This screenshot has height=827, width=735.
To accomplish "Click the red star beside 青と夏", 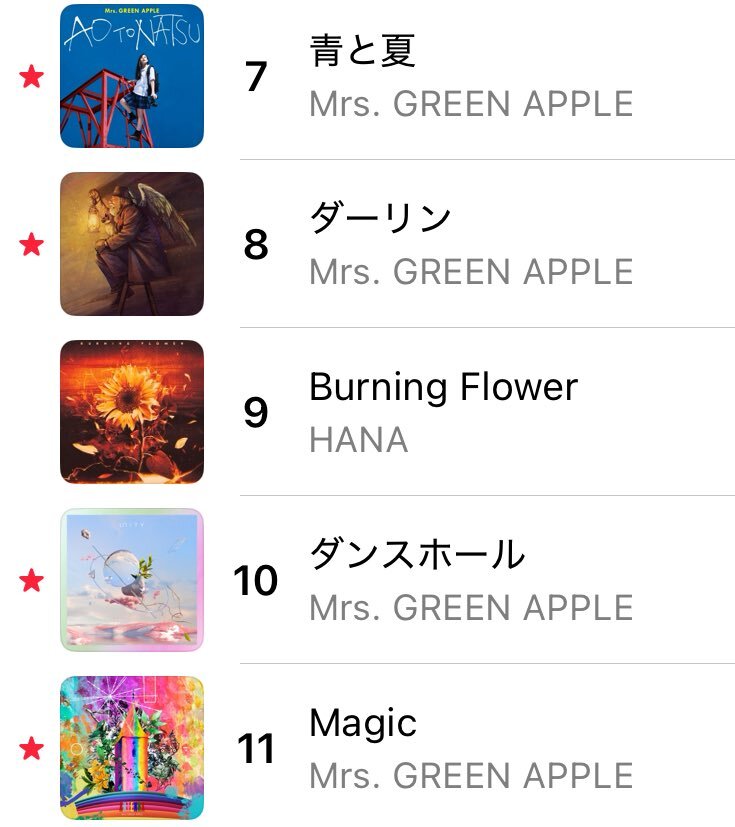I will point(31,76).
